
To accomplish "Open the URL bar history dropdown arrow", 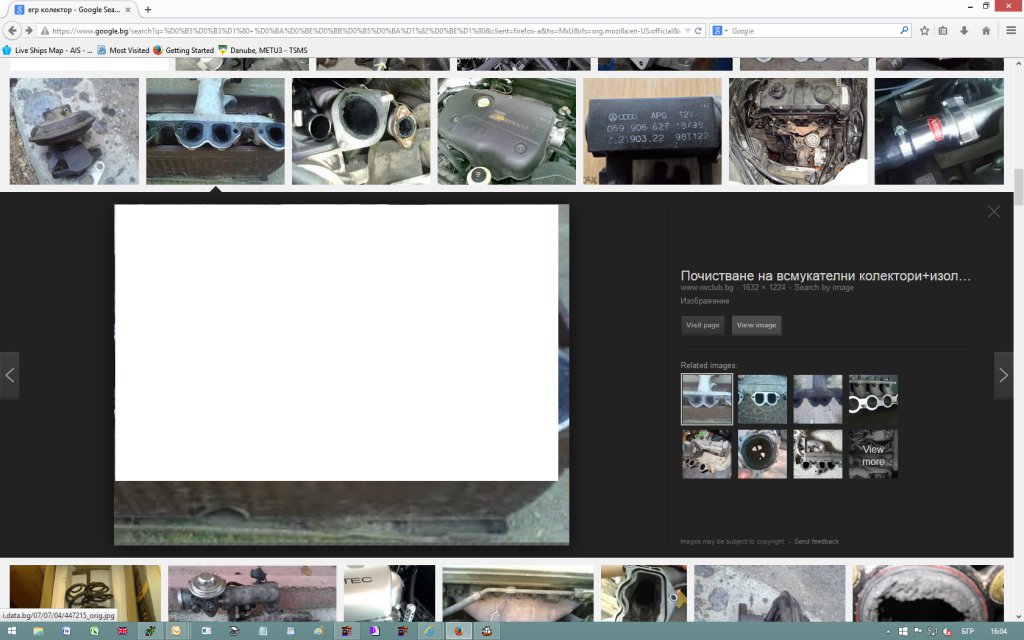I will (686, 31).
